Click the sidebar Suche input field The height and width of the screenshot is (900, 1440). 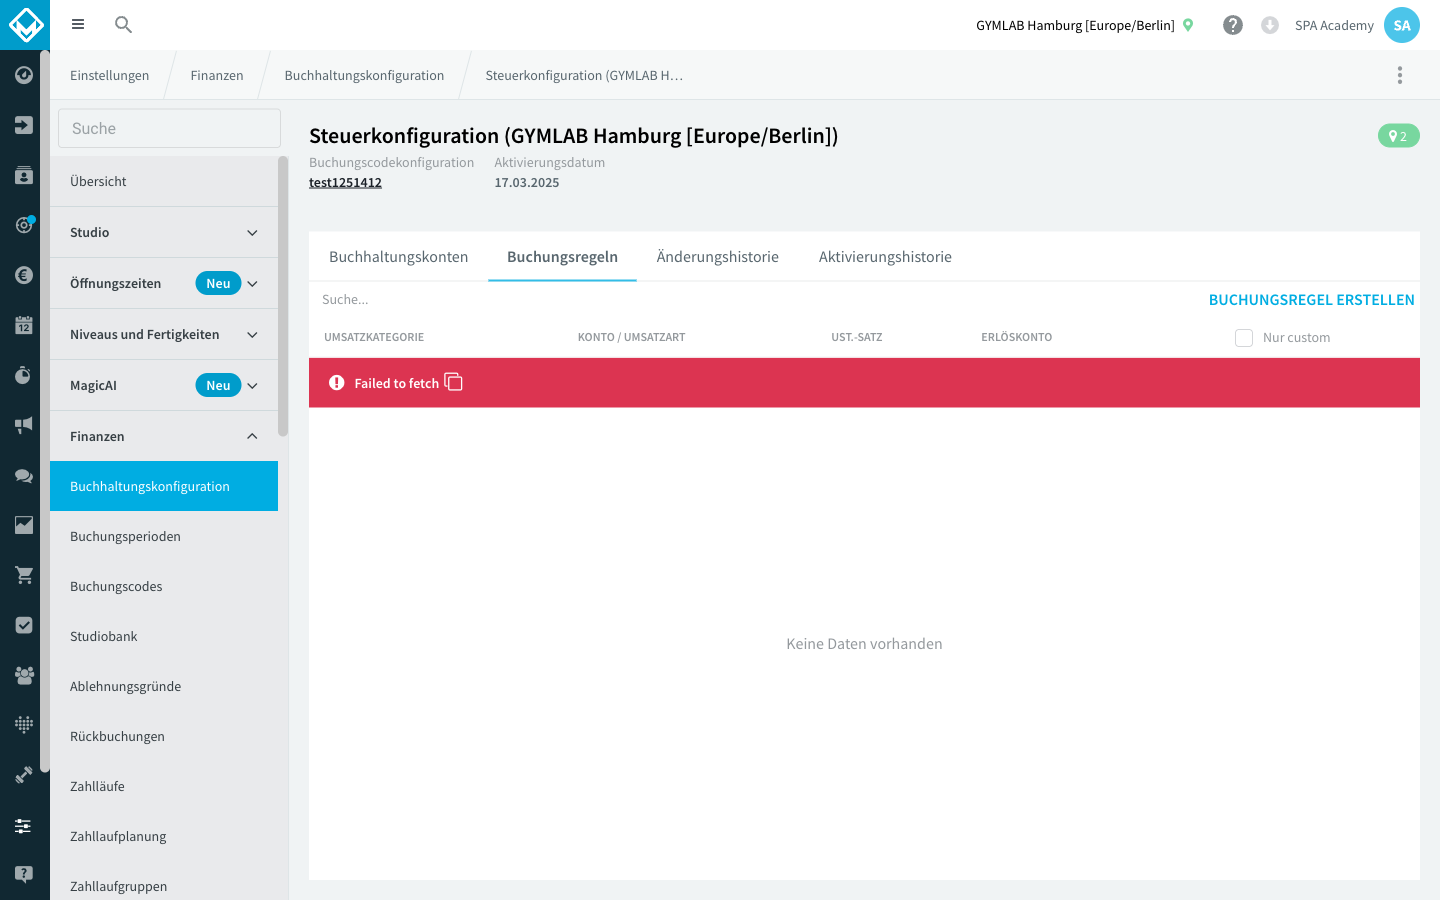pos(169,128)
